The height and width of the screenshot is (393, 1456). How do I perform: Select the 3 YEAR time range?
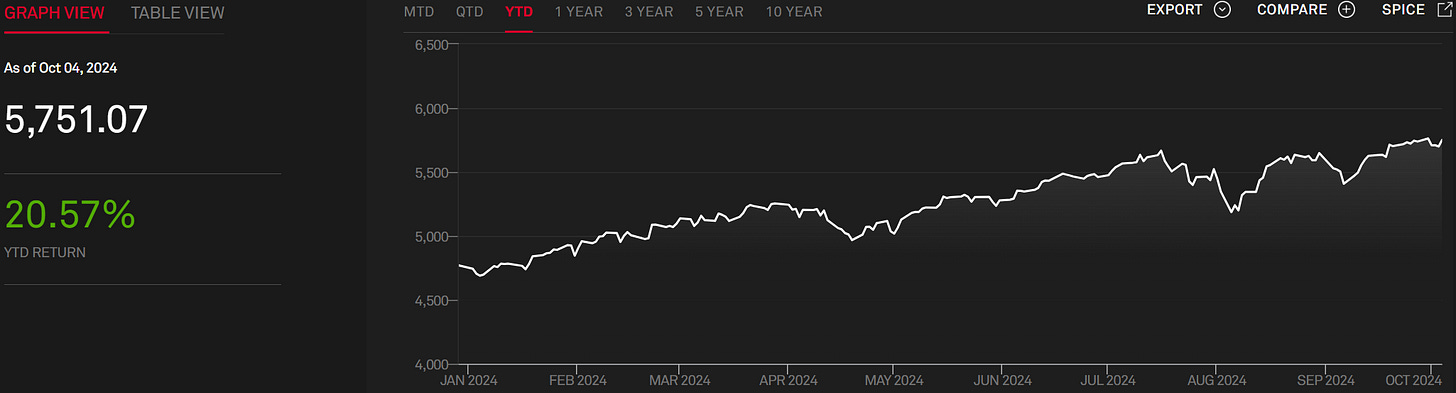tap(649, 11)
